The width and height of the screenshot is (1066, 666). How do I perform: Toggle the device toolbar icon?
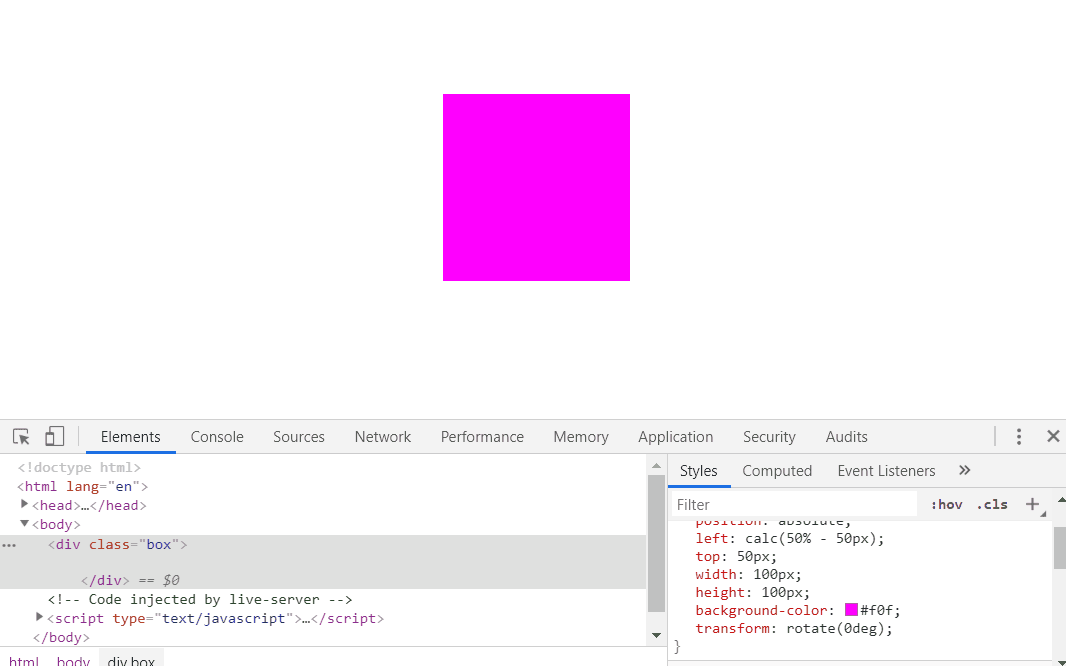[x=54, y=436]
